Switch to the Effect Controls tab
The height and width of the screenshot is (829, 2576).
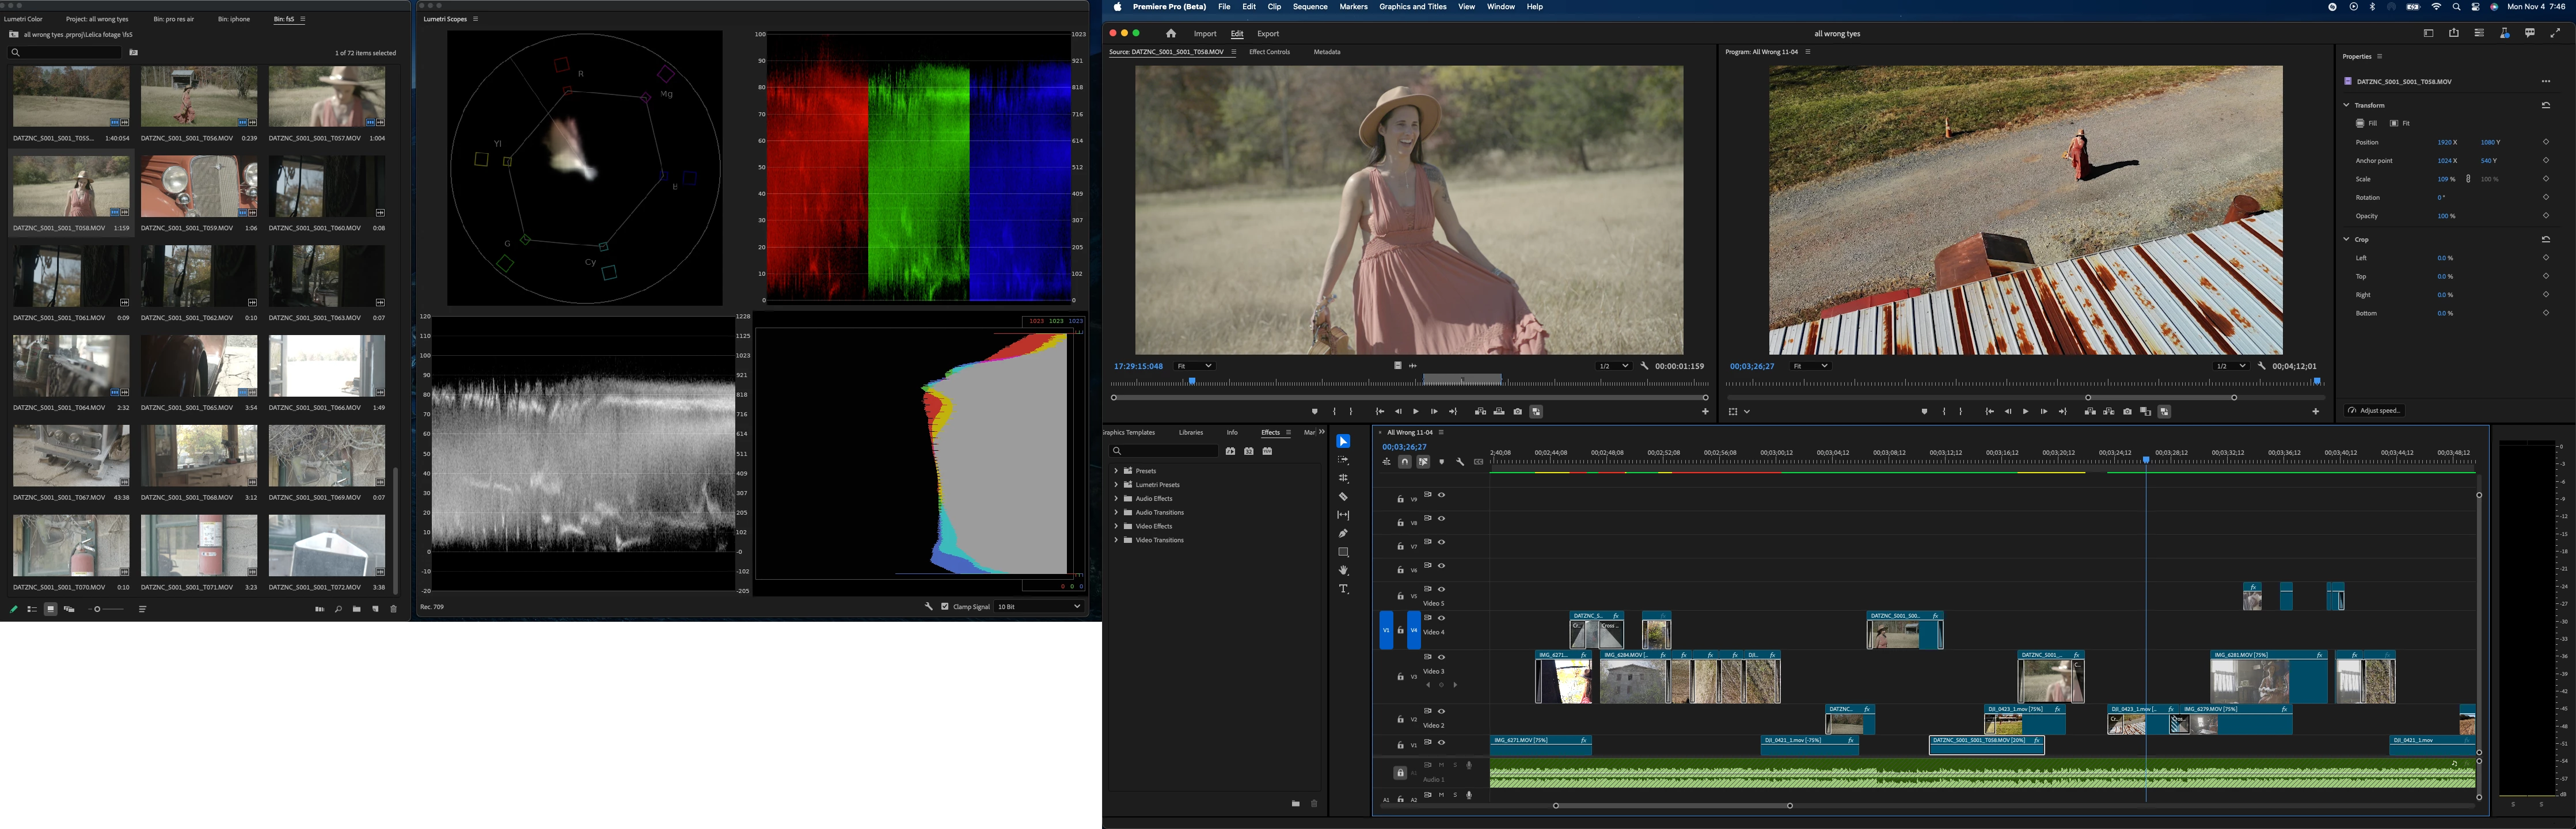click(1269, 52)
